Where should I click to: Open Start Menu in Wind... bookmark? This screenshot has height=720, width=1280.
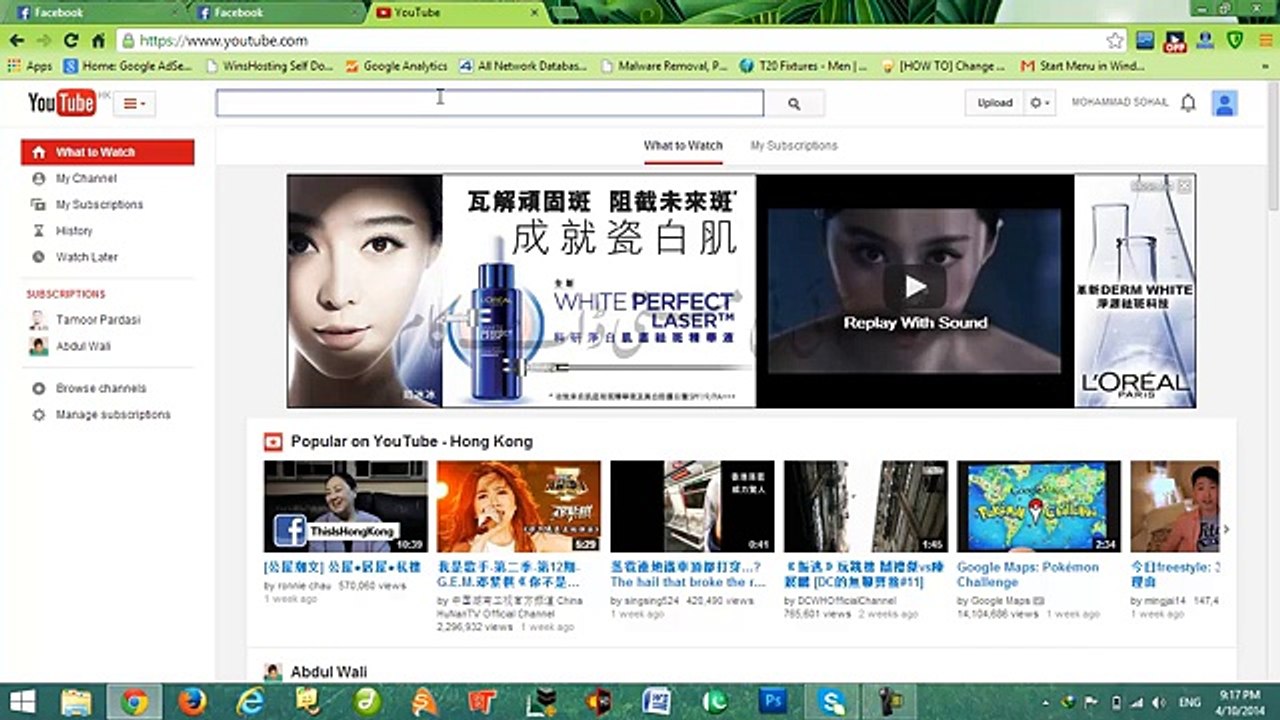[x=1082, y=66]
